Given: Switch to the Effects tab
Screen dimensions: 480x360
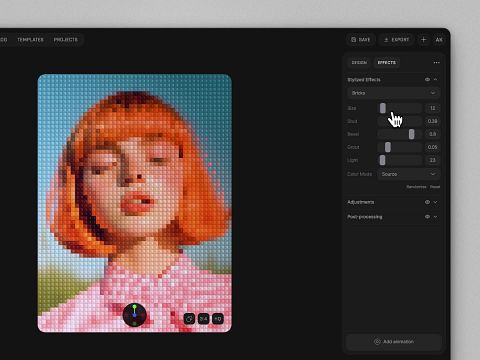Looking at the screenshot, I should pyautogui.click(x=387, y=63).
